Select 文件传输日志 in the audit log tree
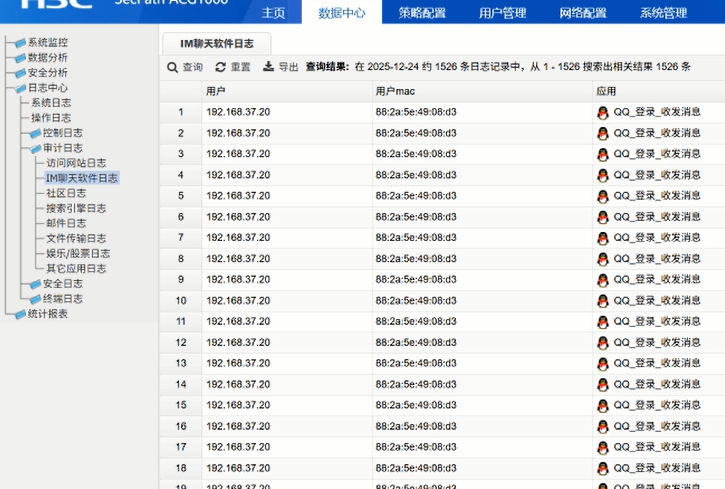Image resolution: width=725 pixels, height=489 pixels. (x=76, y=238)
